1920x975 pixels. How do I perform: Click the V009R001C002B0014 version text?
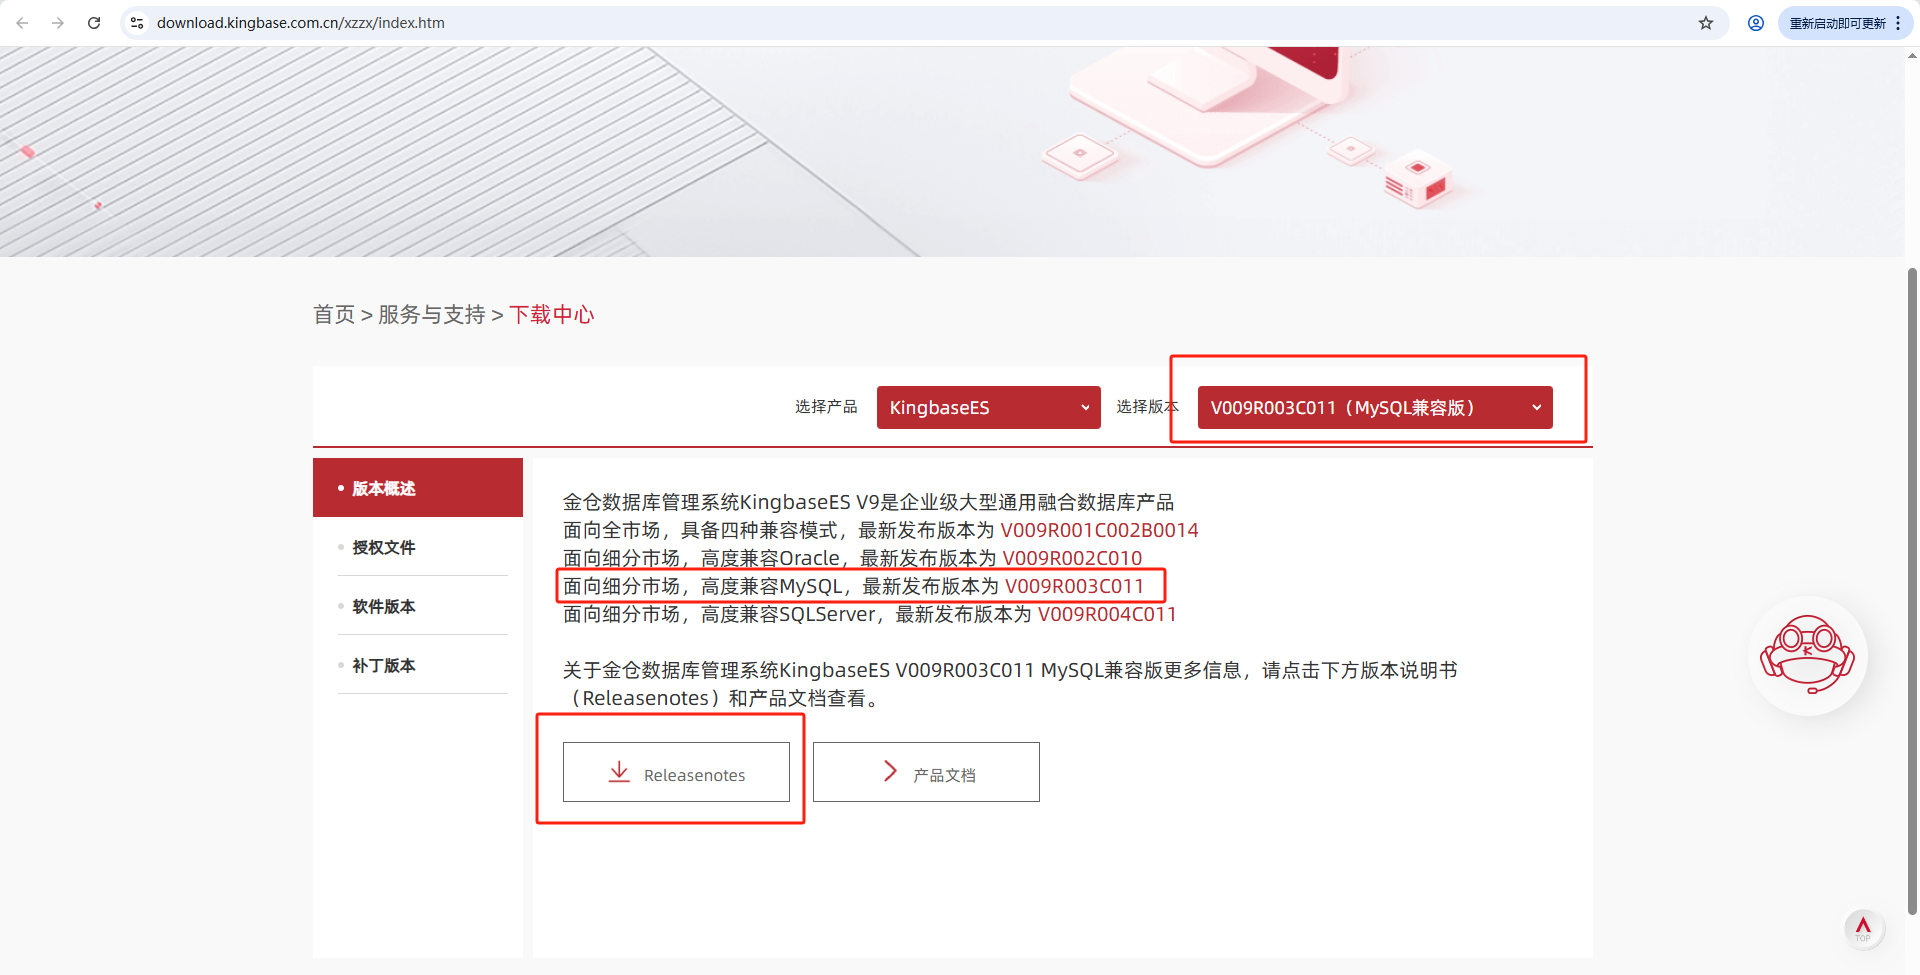[x=1100, y=530]
